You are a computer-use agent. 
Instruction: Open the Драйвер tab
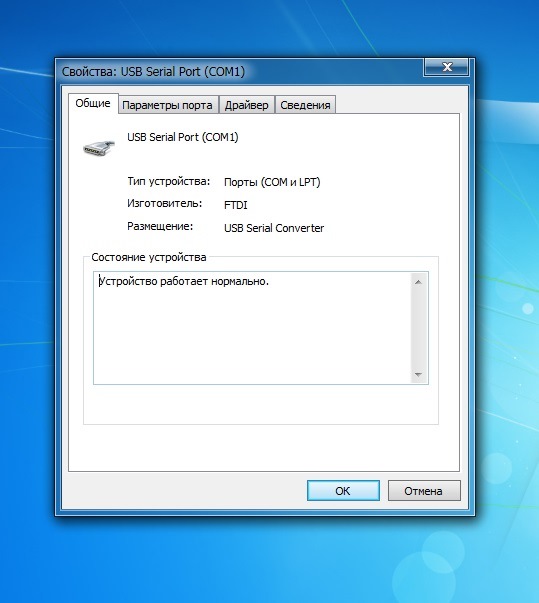click(x=246, y=105)
